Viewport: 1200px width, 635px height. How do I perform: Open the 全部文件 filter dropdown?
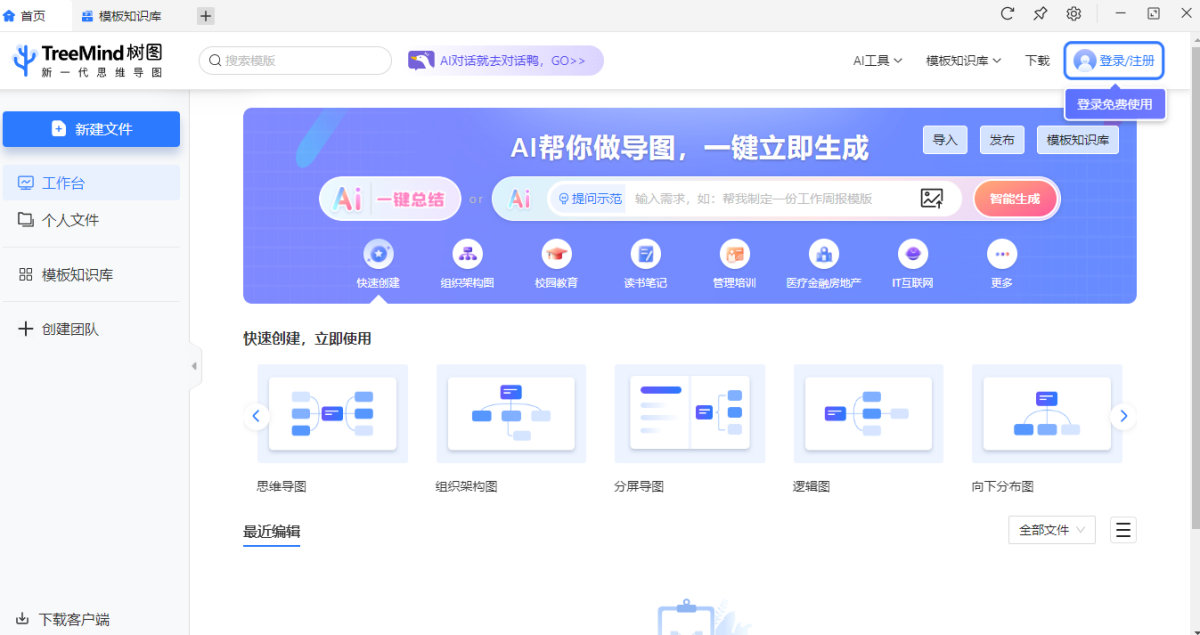[x=1051, y=530]
